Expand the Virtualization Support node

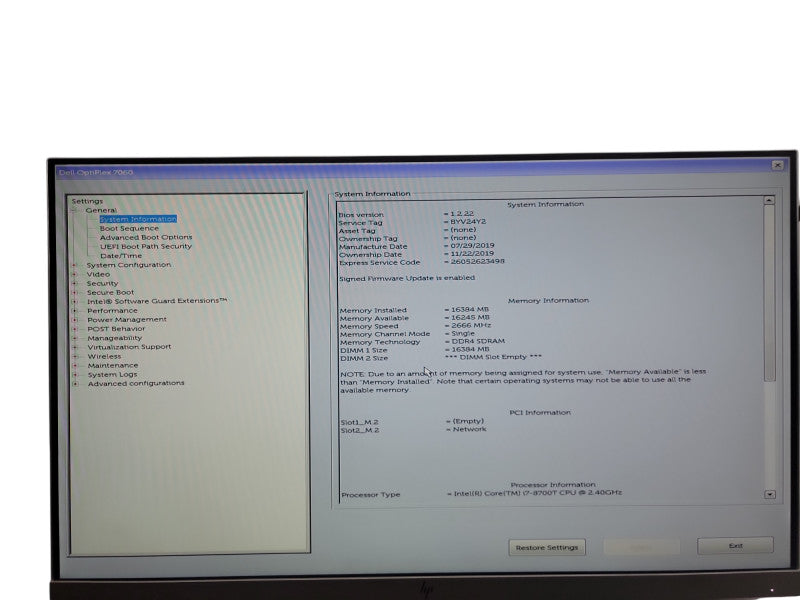[x=75, y=347]
